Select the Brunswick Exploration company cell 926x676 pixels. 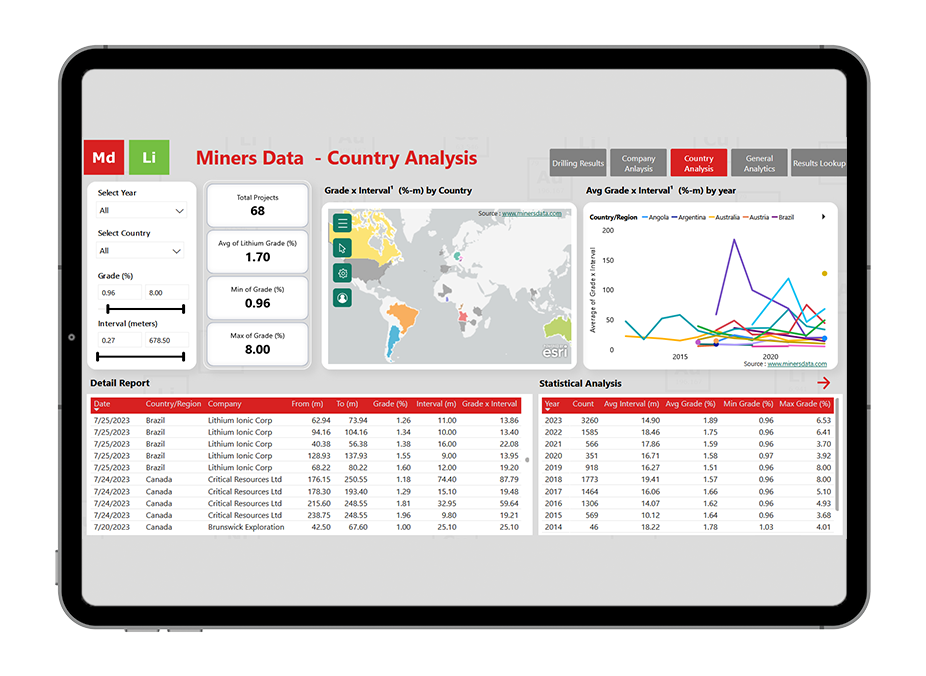(246, 527)
